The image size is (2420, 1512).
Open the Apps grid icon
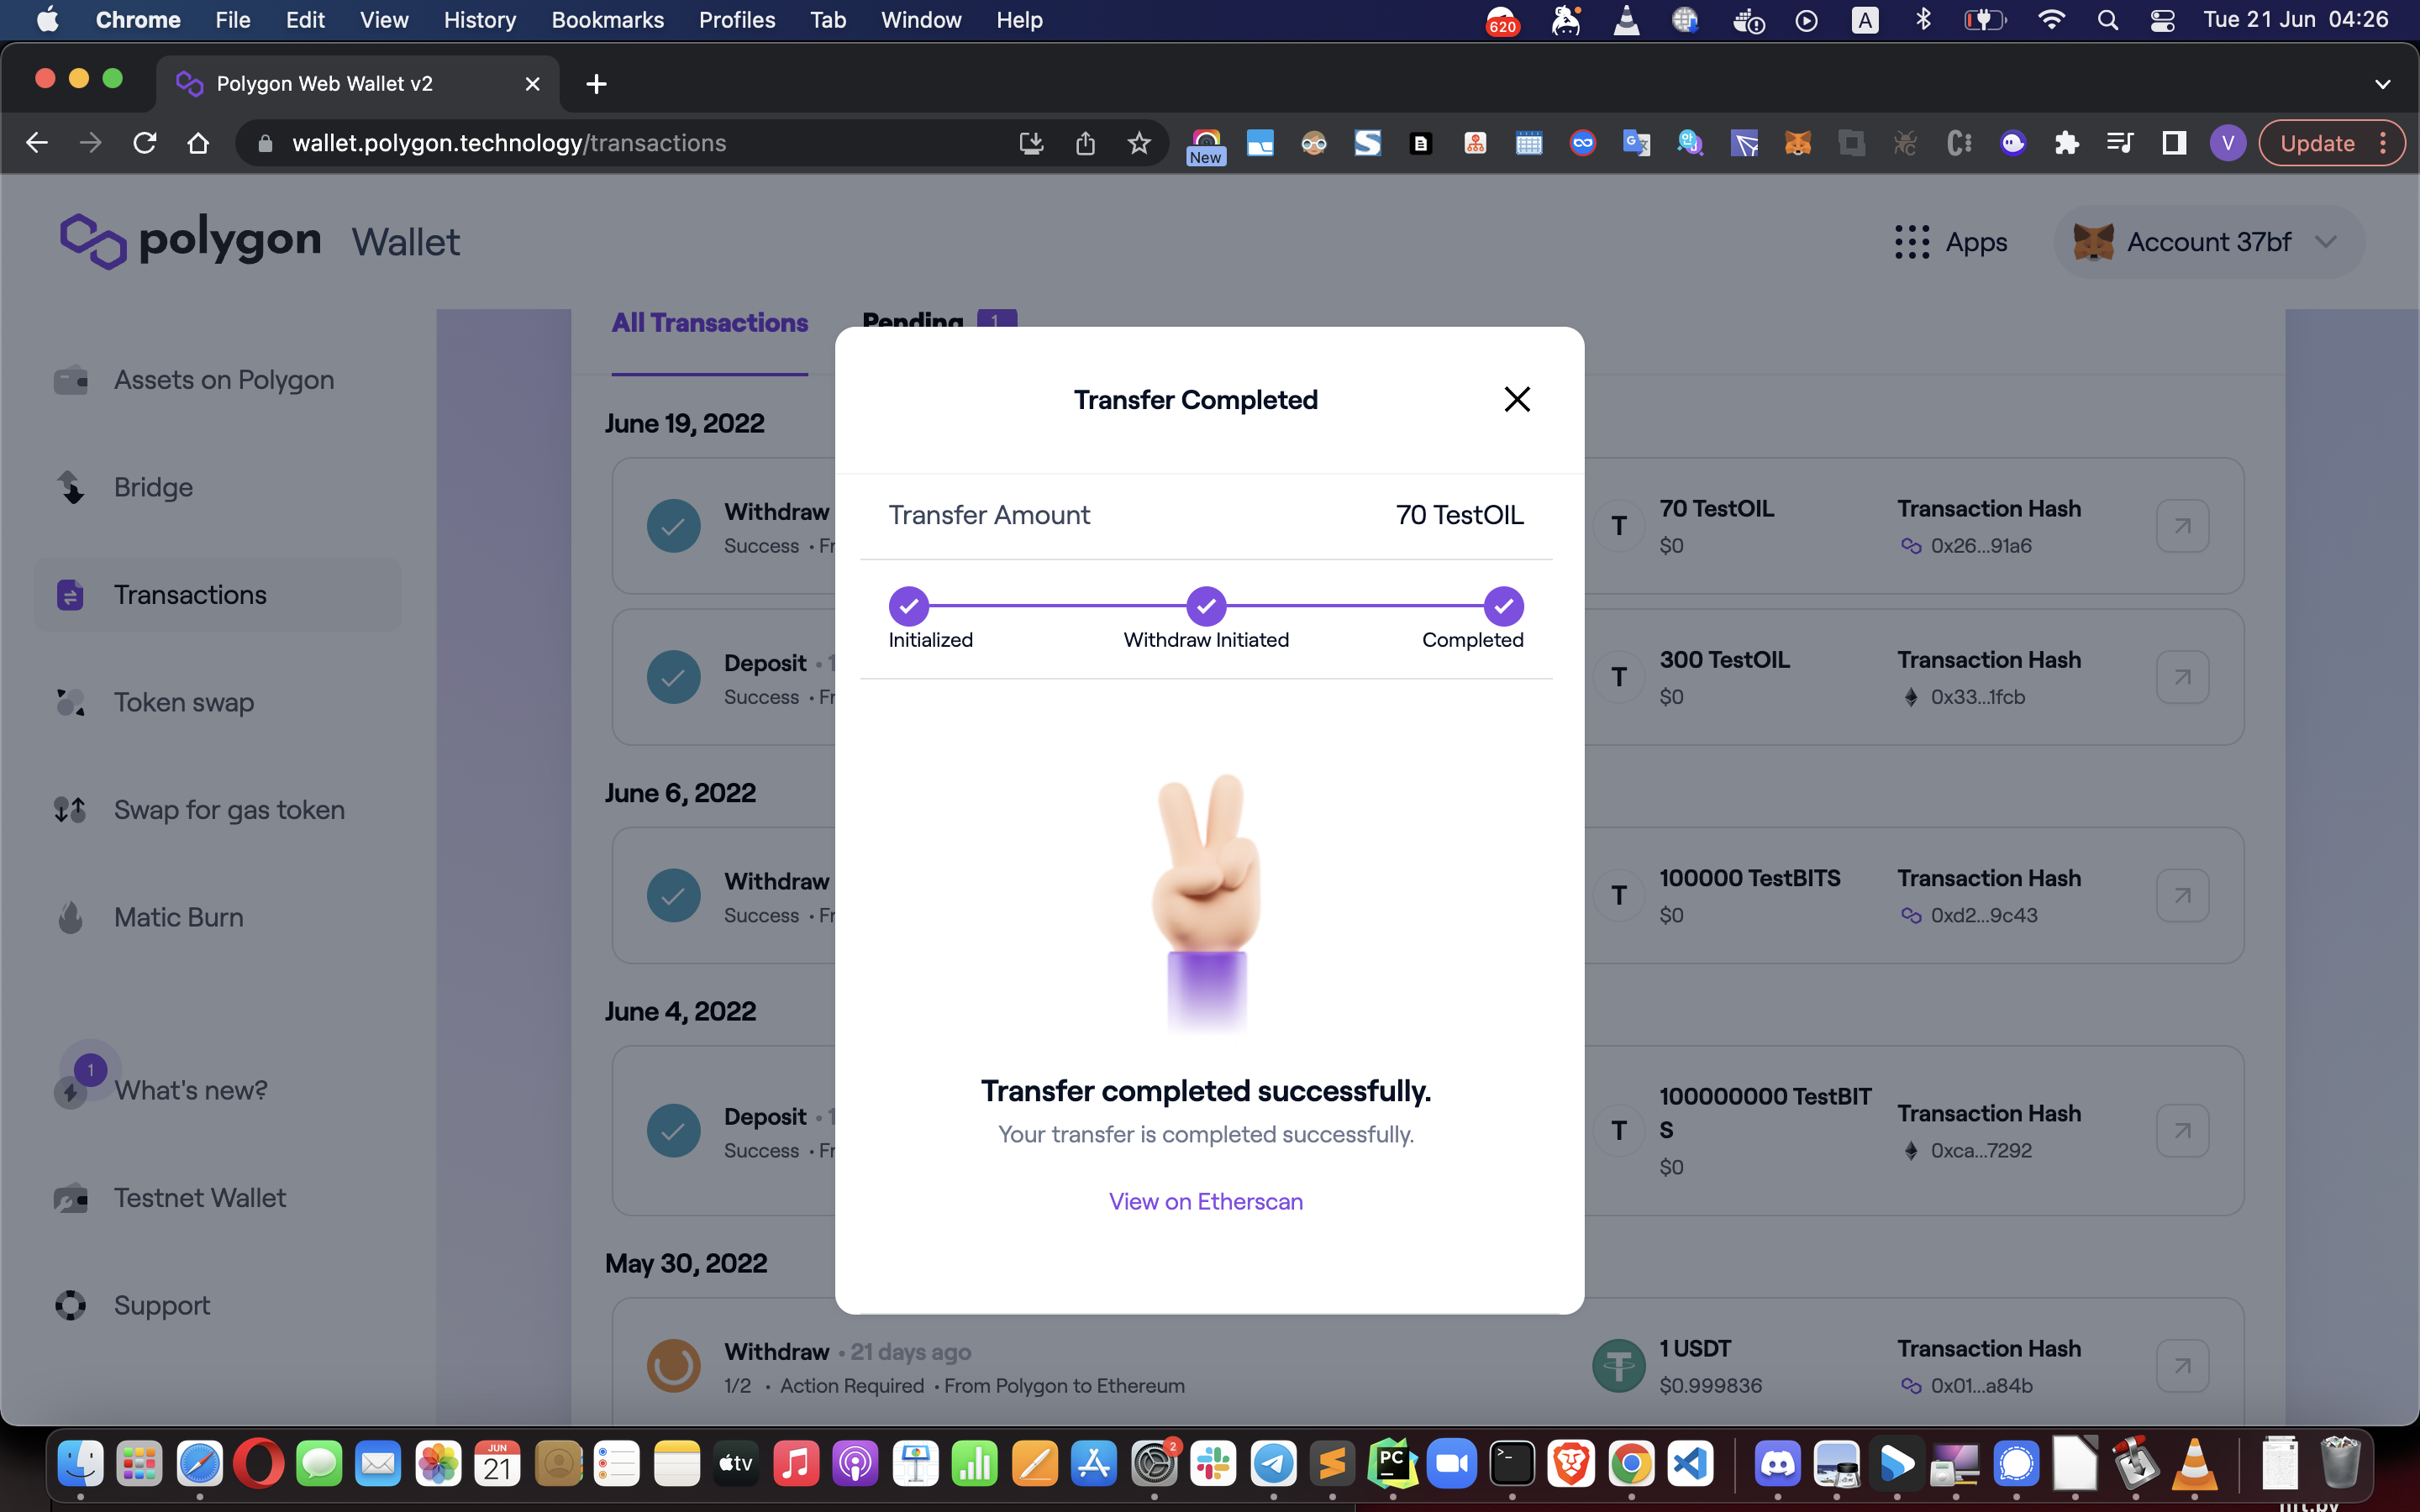pyautogui.click(x=1911, y=242)
